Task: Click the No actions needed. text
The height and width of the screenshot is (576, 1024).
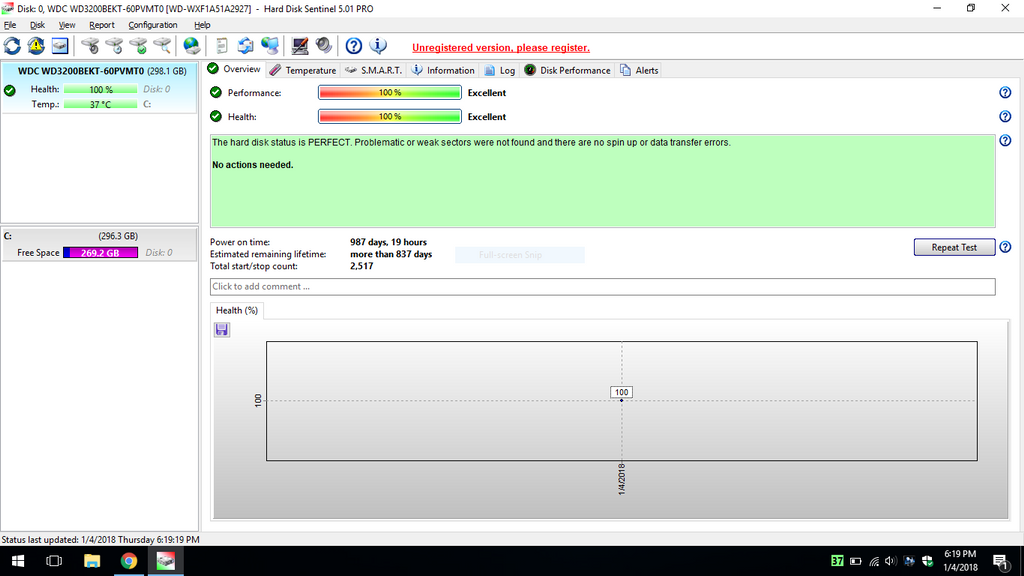Action: point(253,165)
